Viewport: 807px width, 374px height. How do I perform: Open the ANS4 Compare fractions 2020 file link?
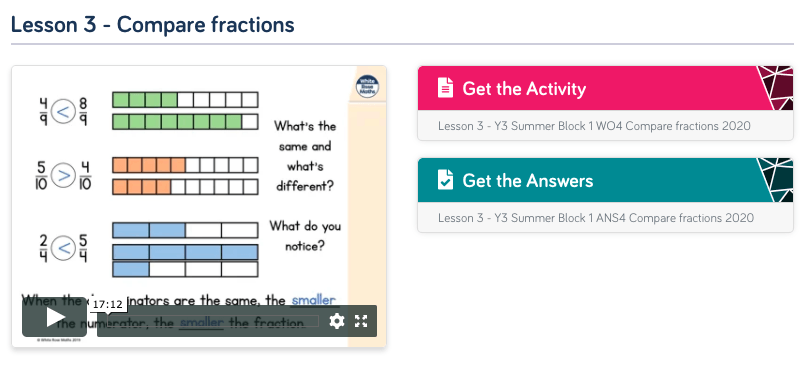pos(595,218)
